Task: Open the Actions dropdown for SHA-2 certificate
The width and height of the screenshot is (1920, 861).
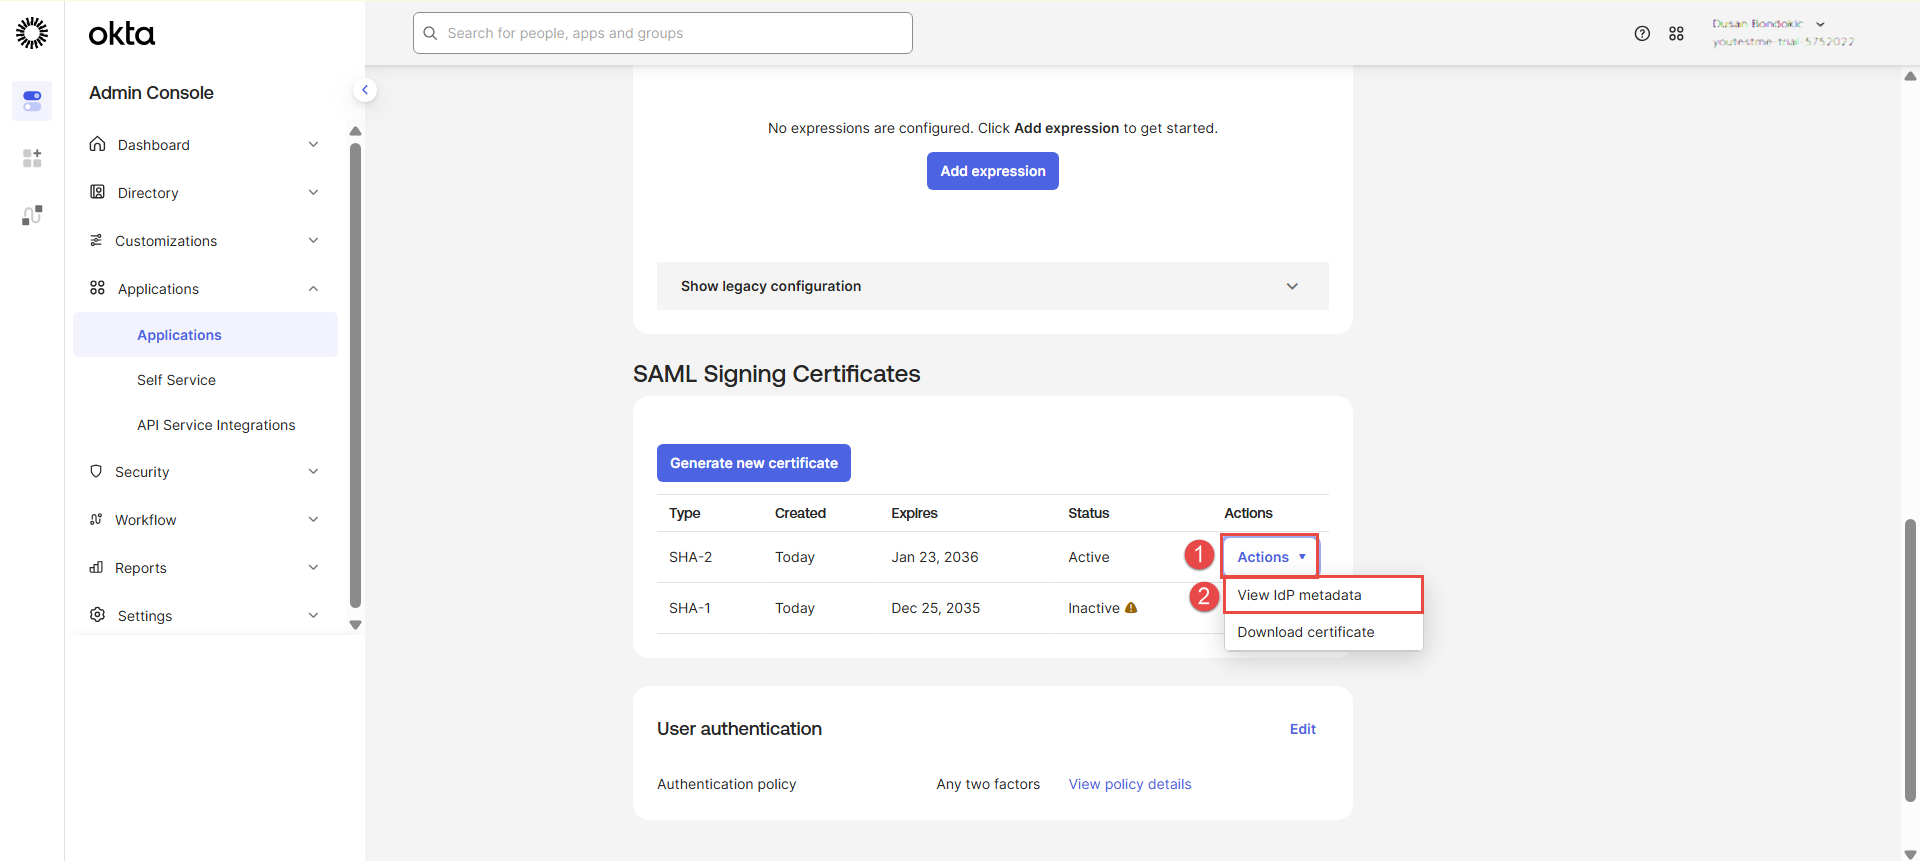Action: [1270, 557]
